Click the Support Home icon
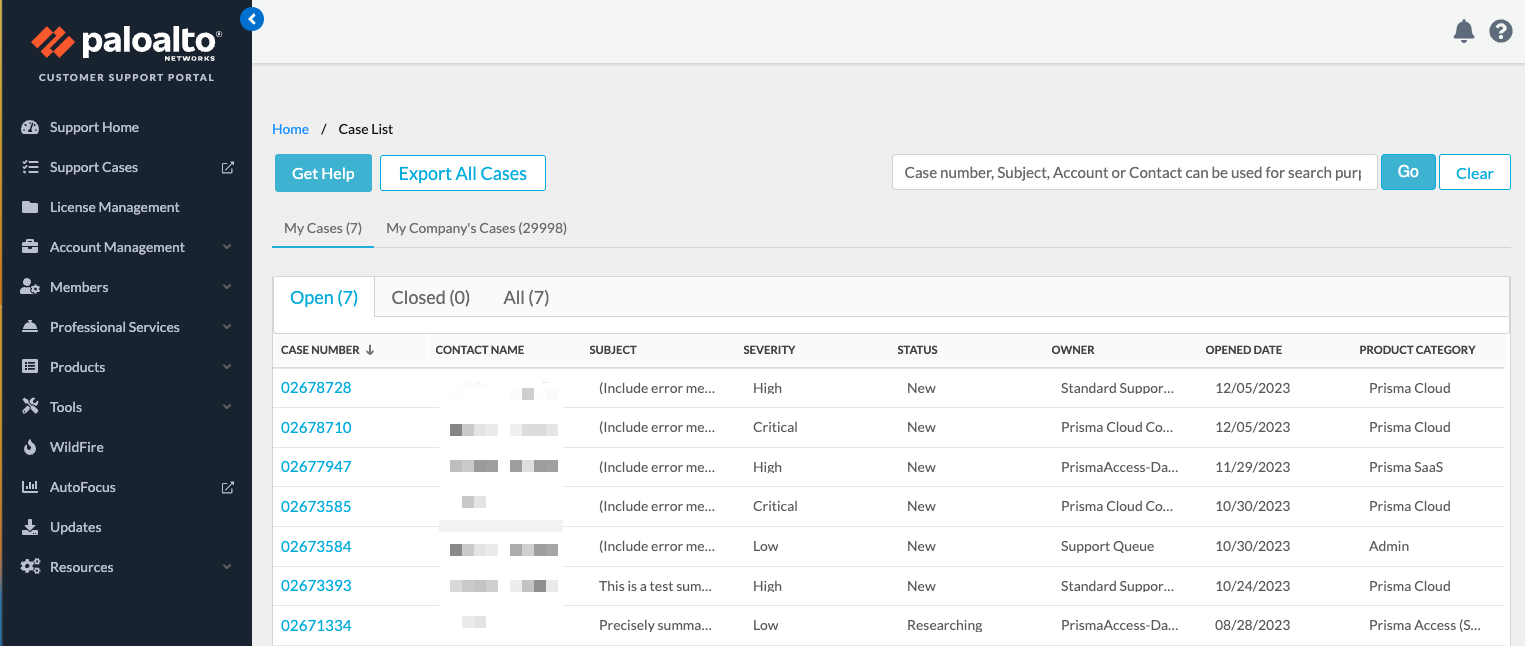 click(31, 126)
